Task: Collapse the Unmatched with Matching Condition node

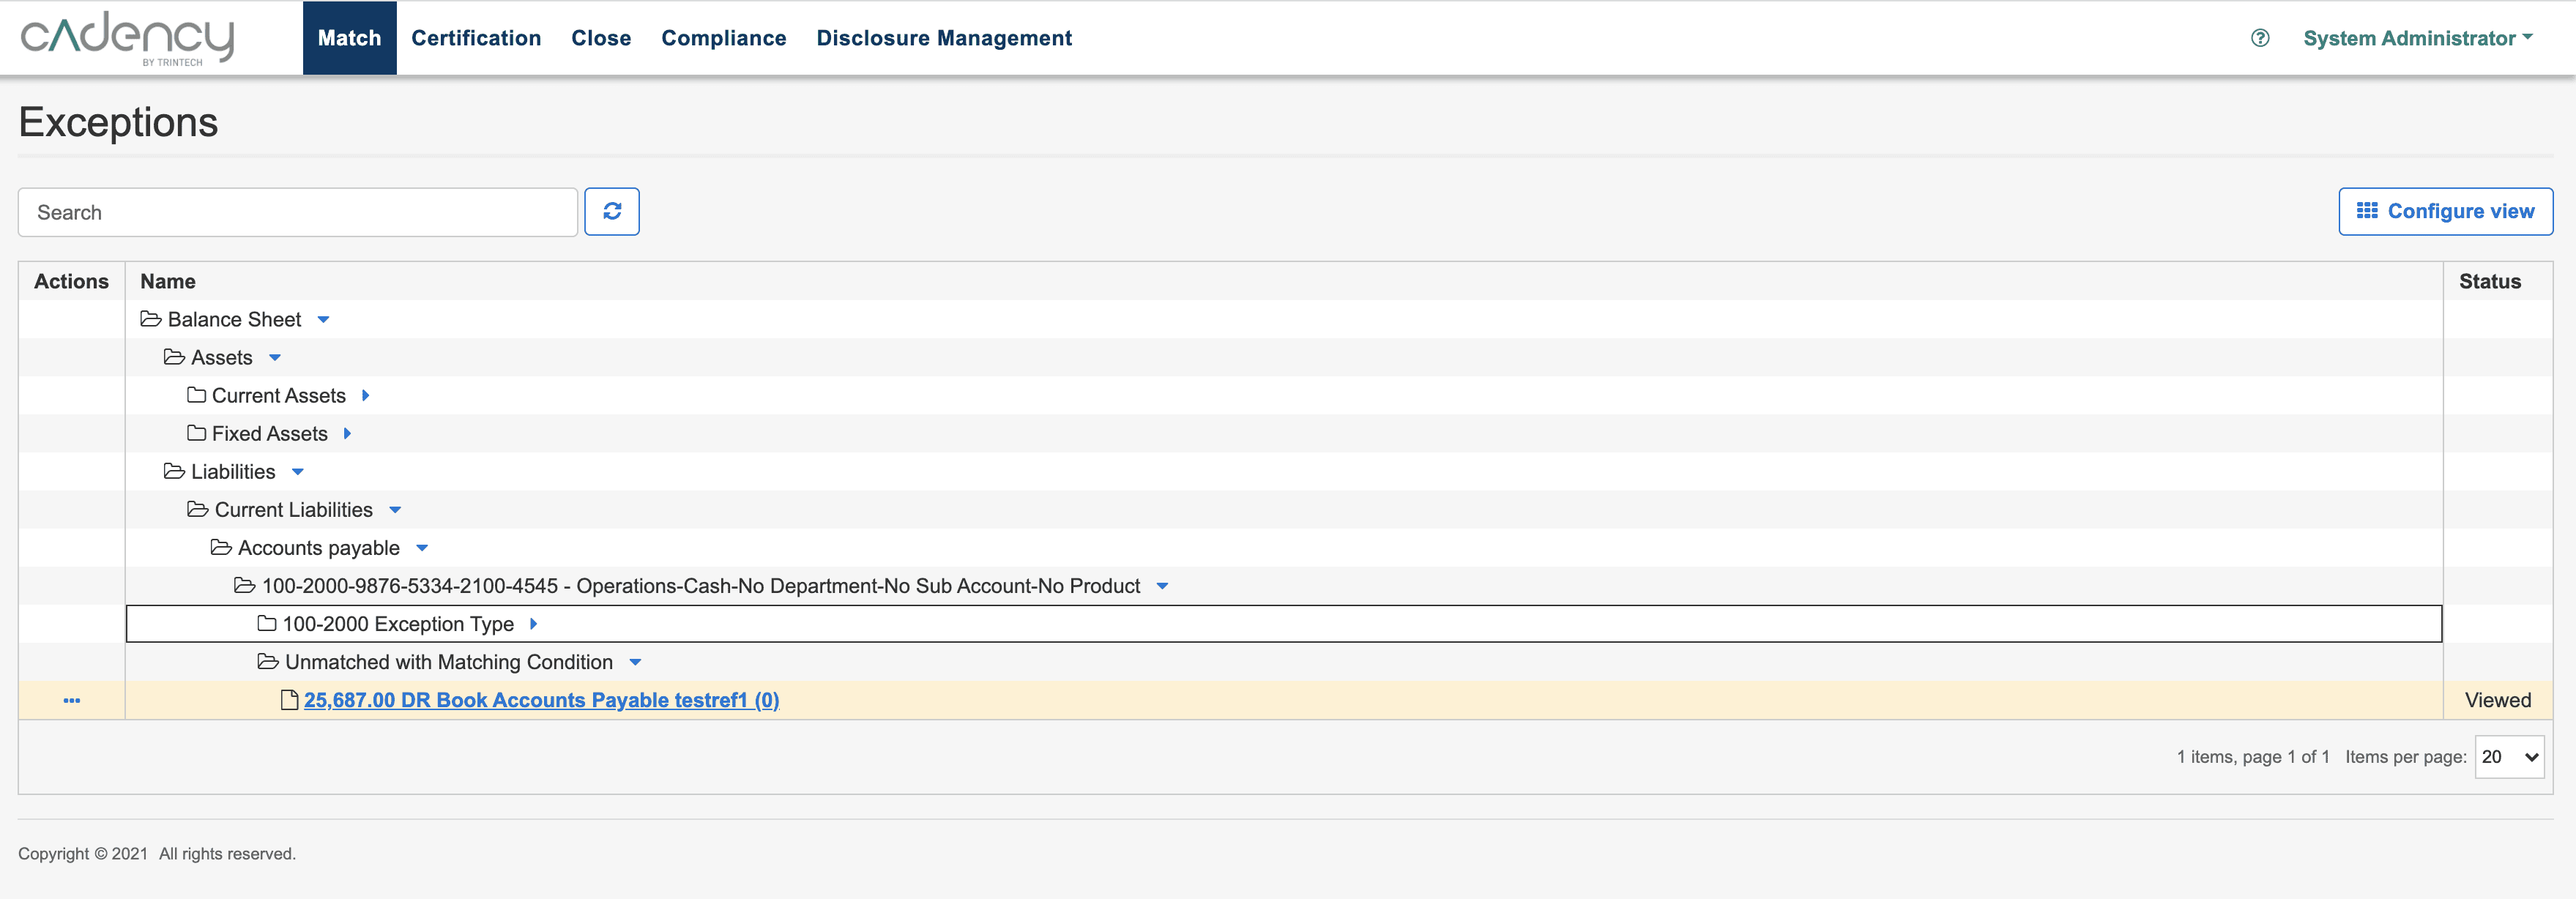Action: [636, 662]
